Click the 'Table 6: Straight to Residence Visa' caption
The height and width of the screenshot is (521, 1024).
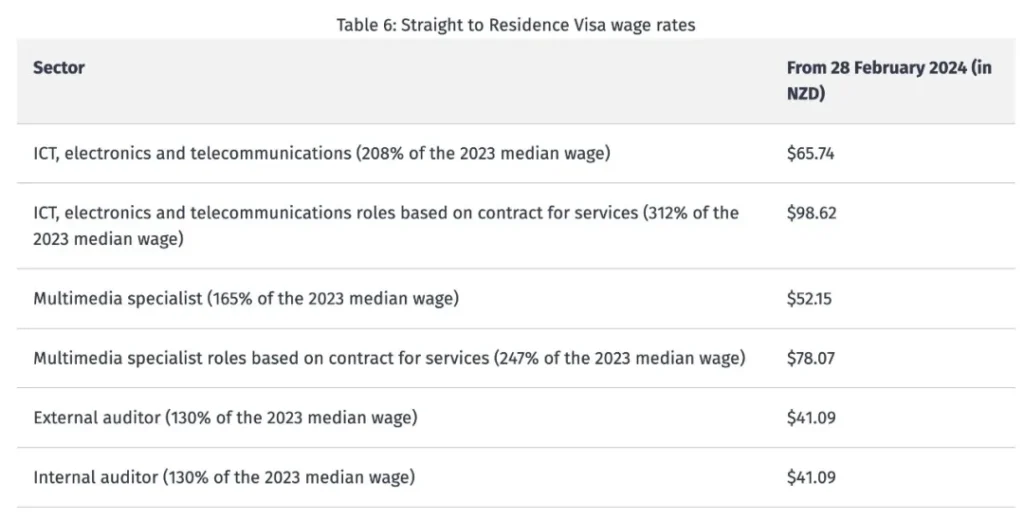click(x=515, y=25)
